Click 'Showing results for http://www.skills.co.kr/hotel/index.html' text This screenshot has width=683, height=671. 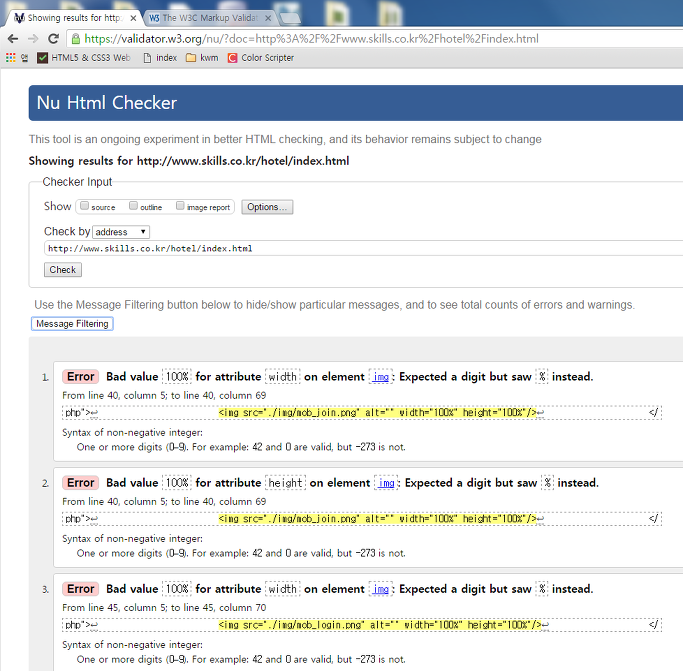tap(189, 161)
